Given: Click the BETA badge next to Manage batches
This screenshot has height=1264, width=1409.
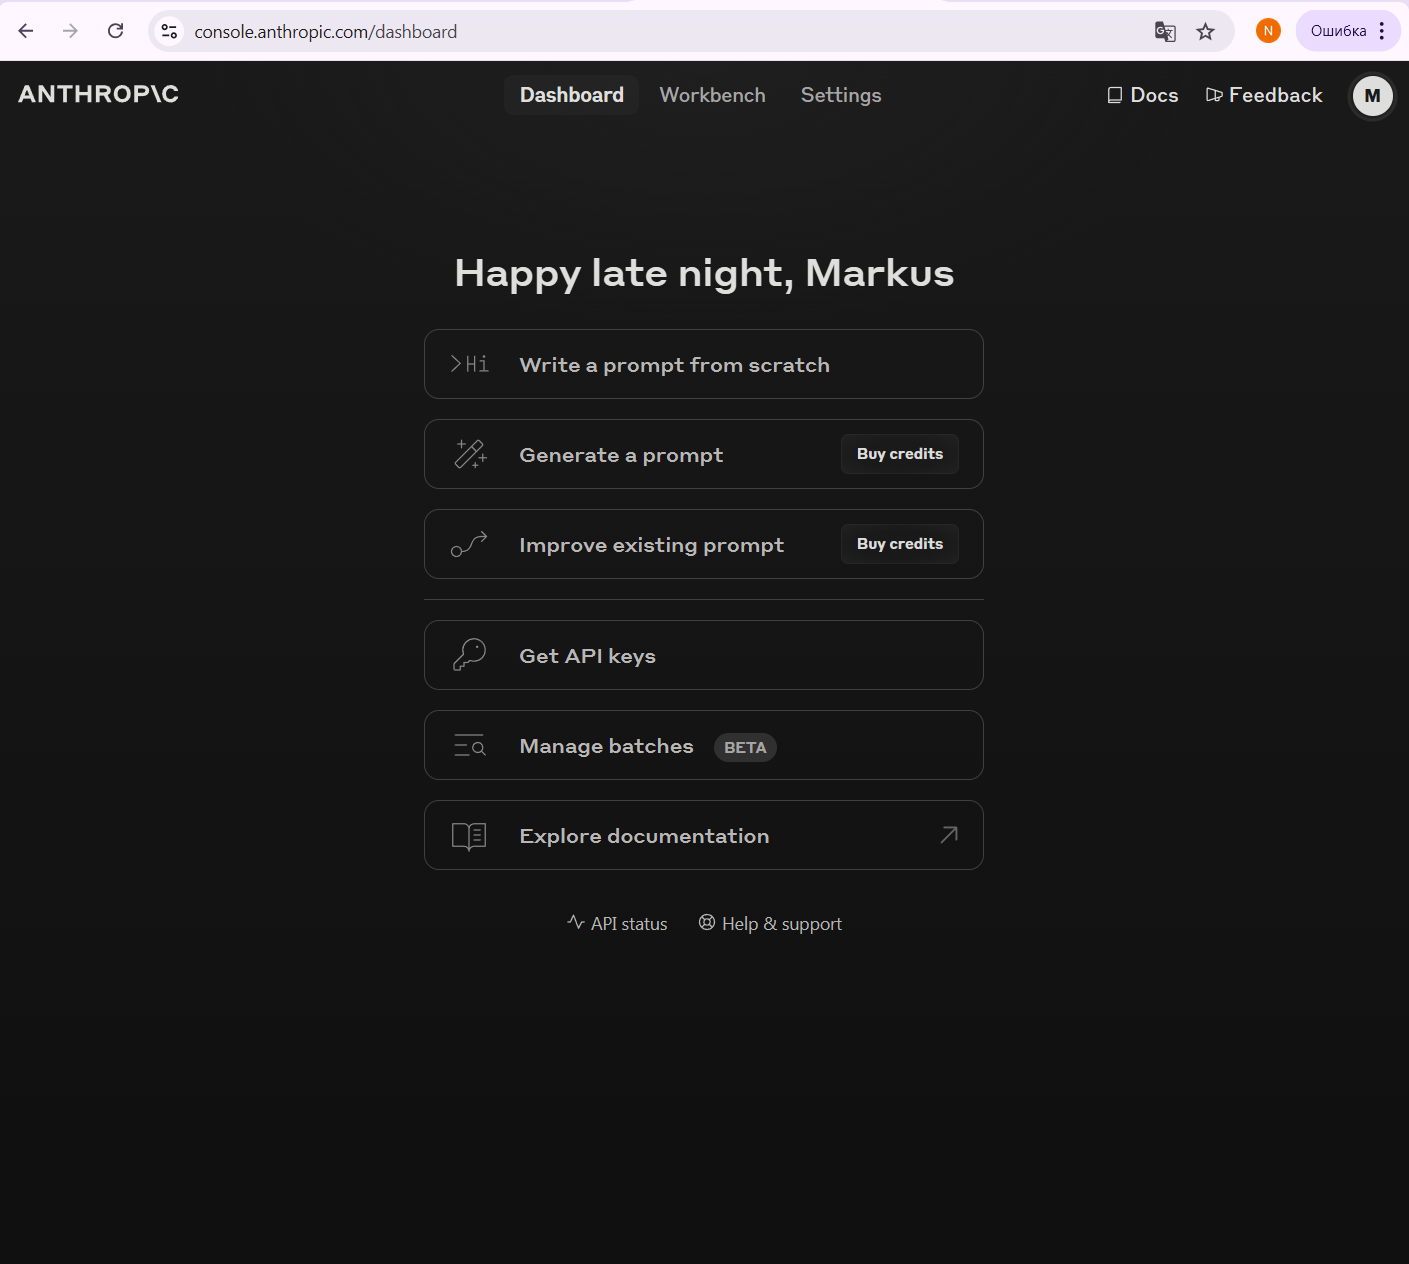Looking at the screenshot, I should tap(745, 747).
